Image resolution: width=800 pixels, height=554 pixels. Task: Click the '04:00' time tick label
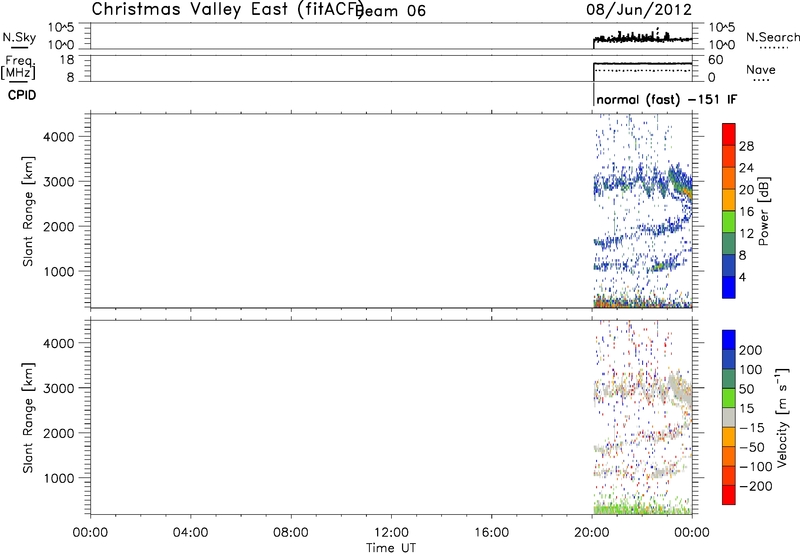click(190, 533)
